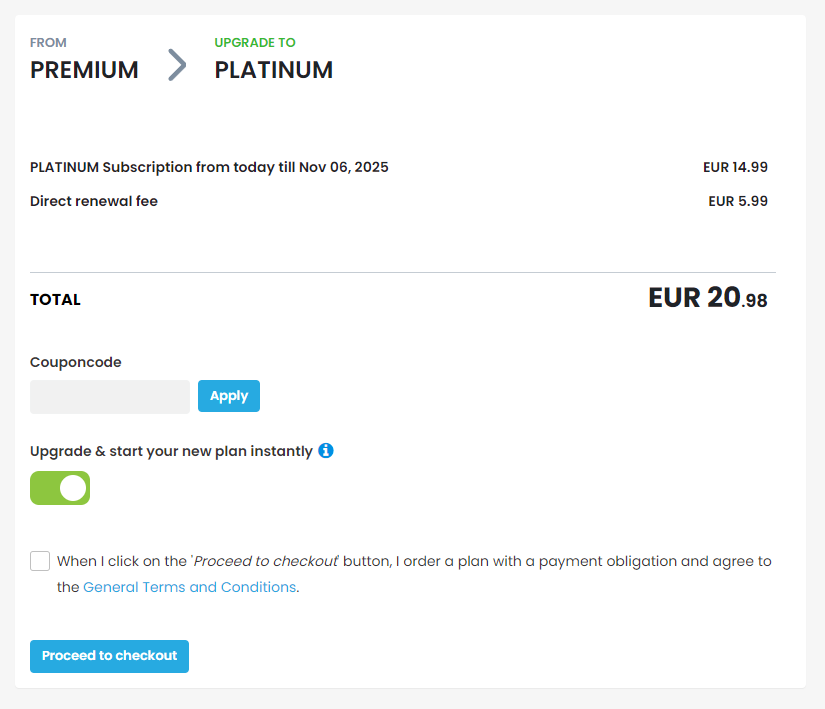Click the EUR 14.99 subscription price

(x=735, y=167)
